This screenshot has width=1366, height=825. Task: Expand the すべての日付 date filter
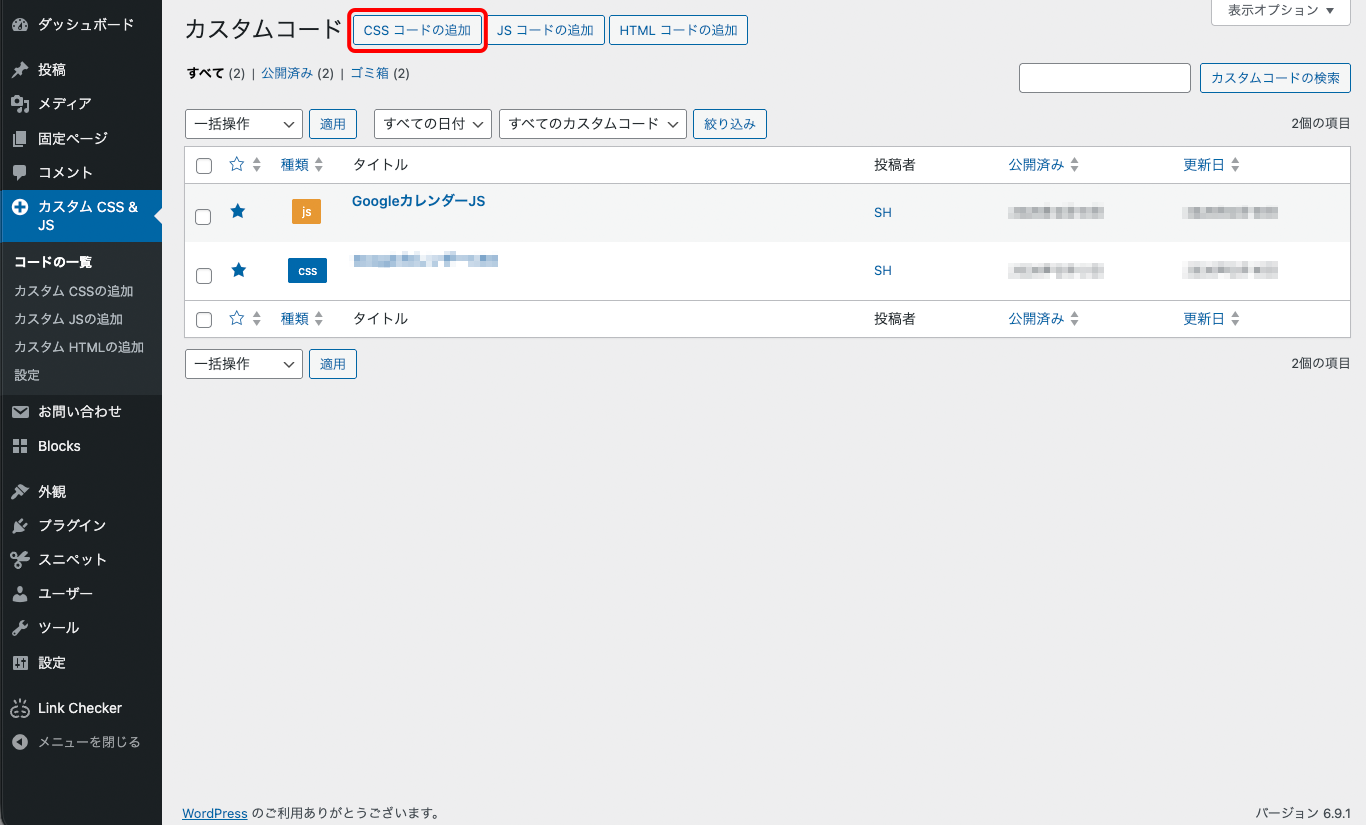coord(433,124)
